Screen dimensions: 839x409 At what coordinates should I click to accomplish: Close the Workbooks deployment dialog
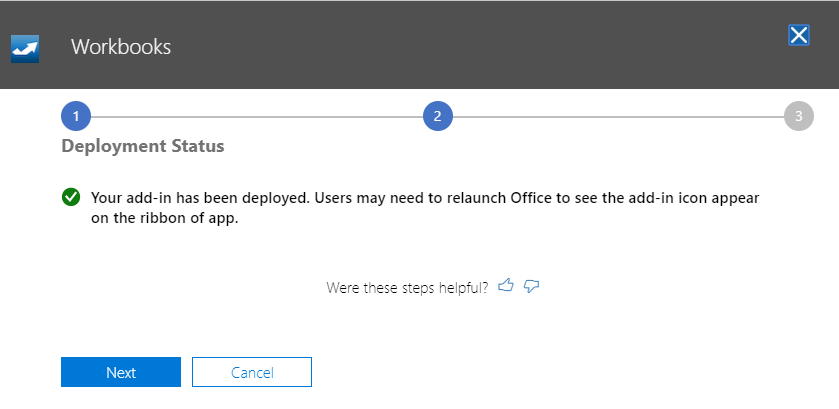[x=798, y=35]
